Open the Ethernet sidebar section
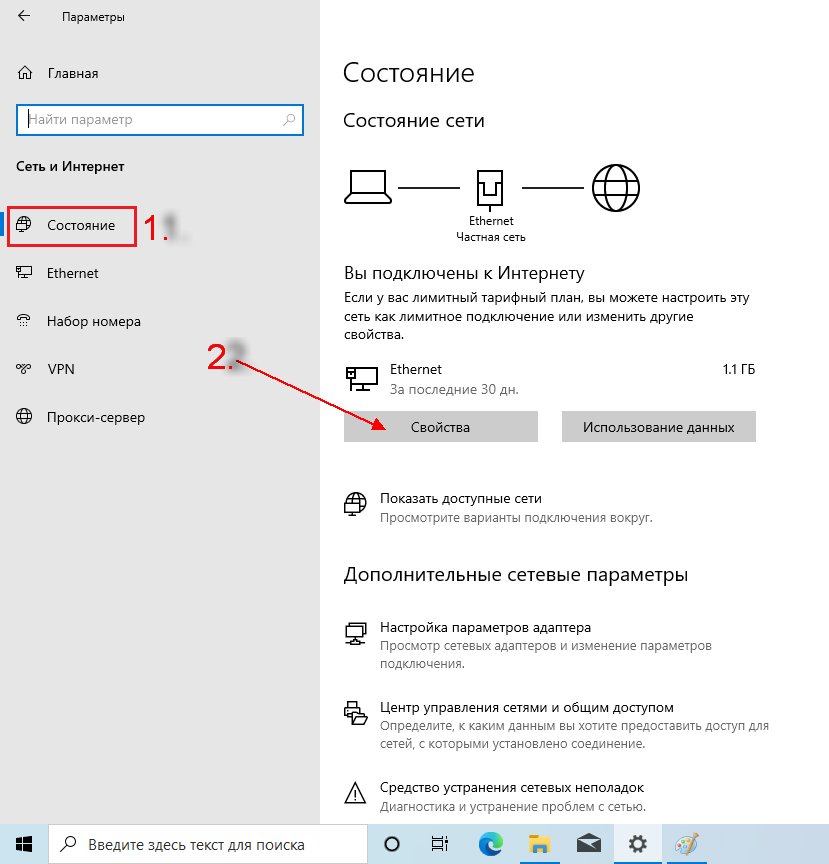Screen dimensions: 829x864 pyautogui.click(x=72, y=273)
